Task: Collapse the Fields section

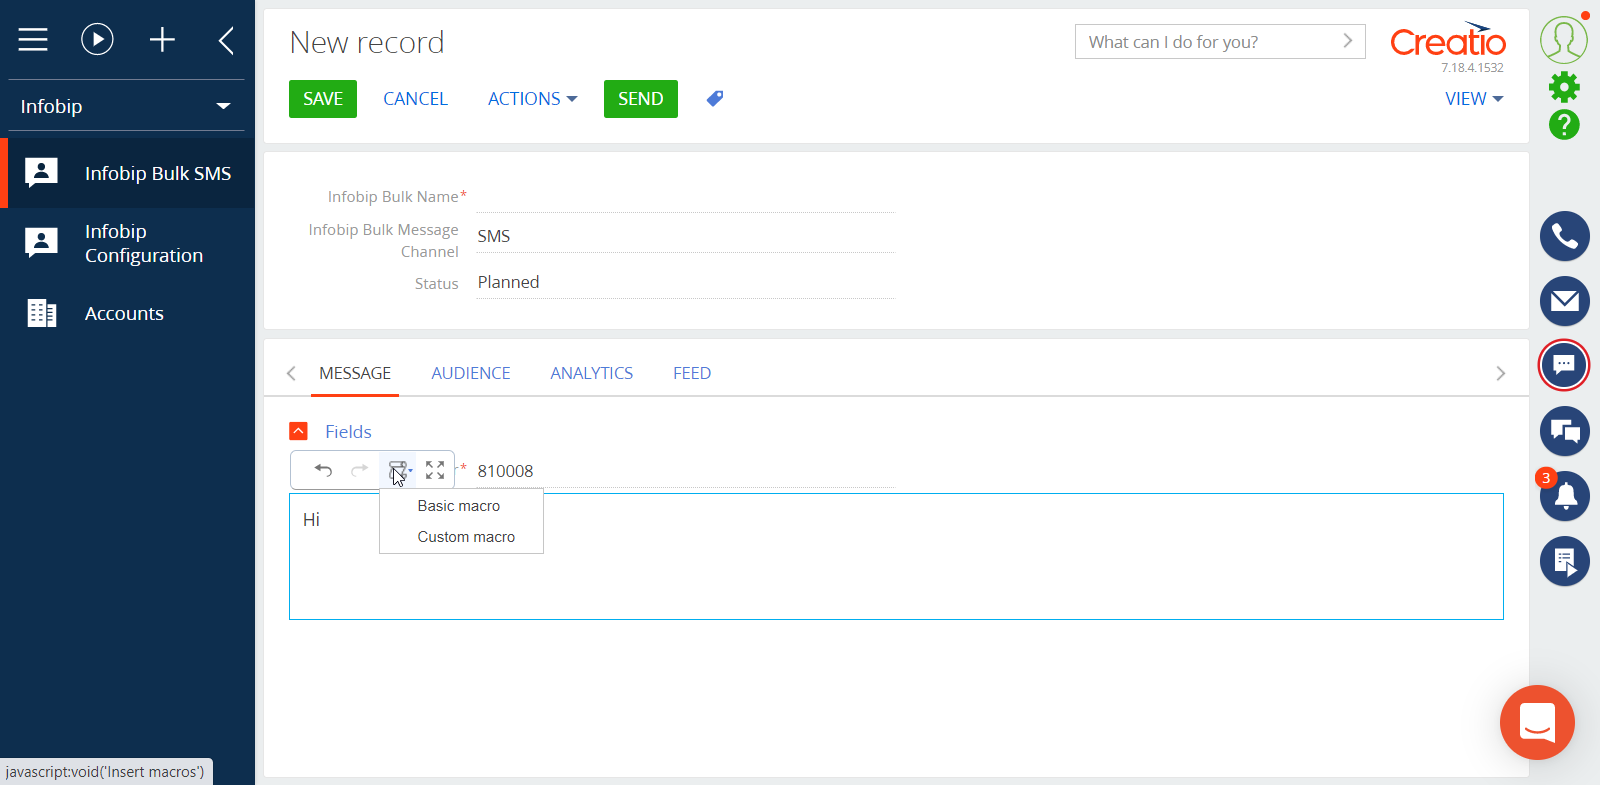Action: click(x=298, y=431)
